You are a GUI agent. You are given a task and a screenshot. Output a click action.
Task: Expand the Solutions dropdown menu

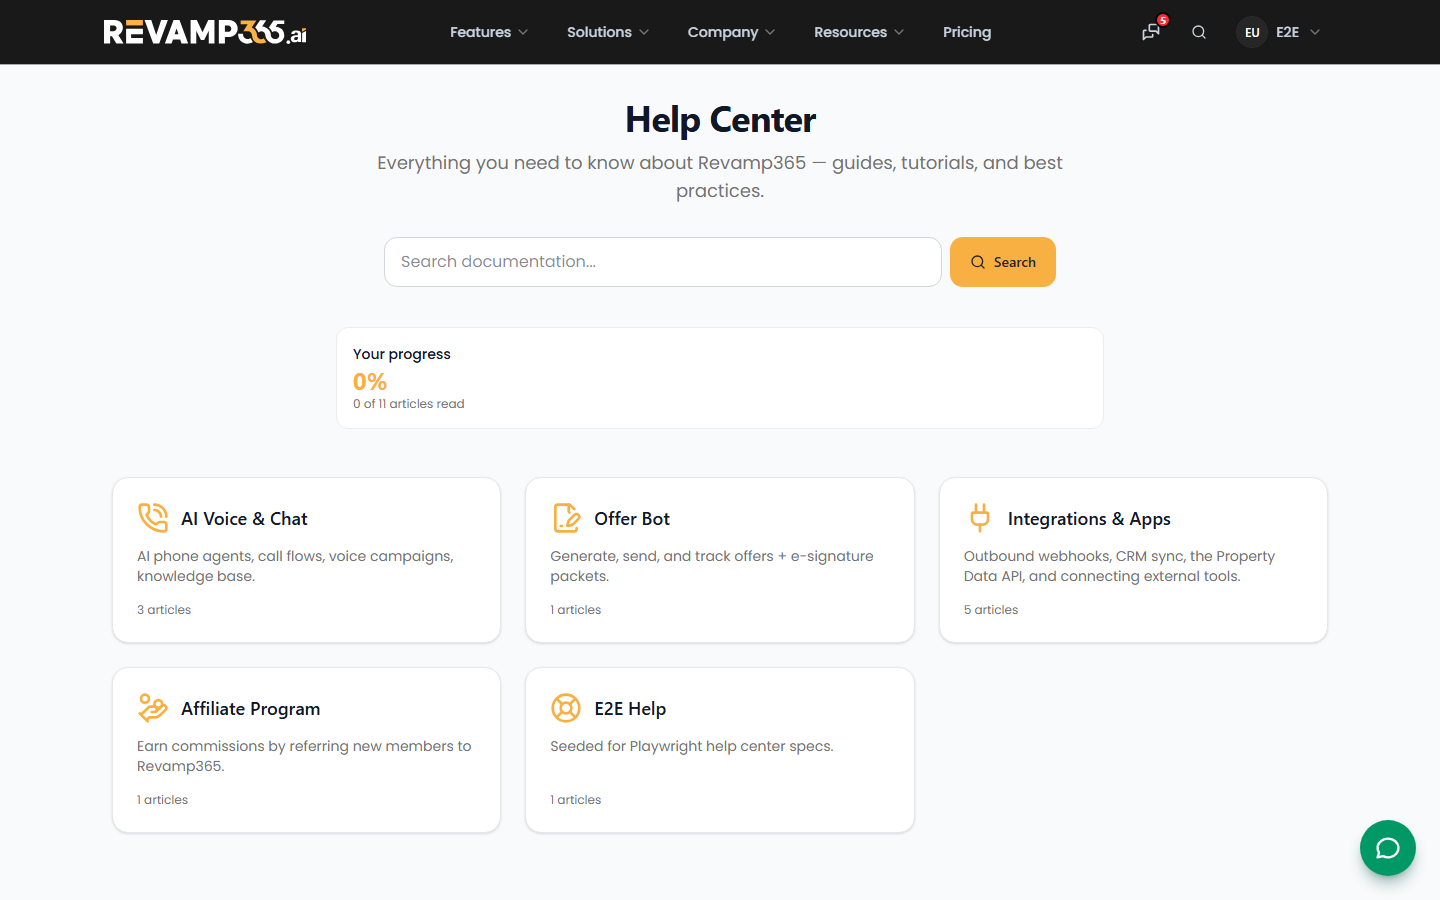coord(608,32)
